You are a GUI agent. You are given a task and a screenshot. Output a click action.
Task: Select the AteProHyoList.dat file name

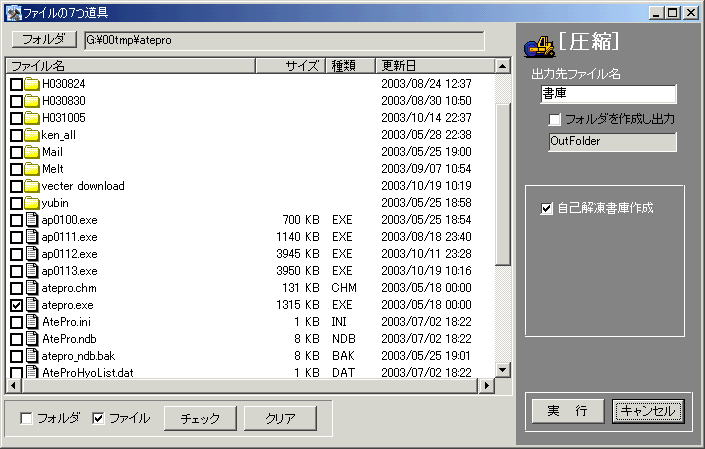click(88, 373)
